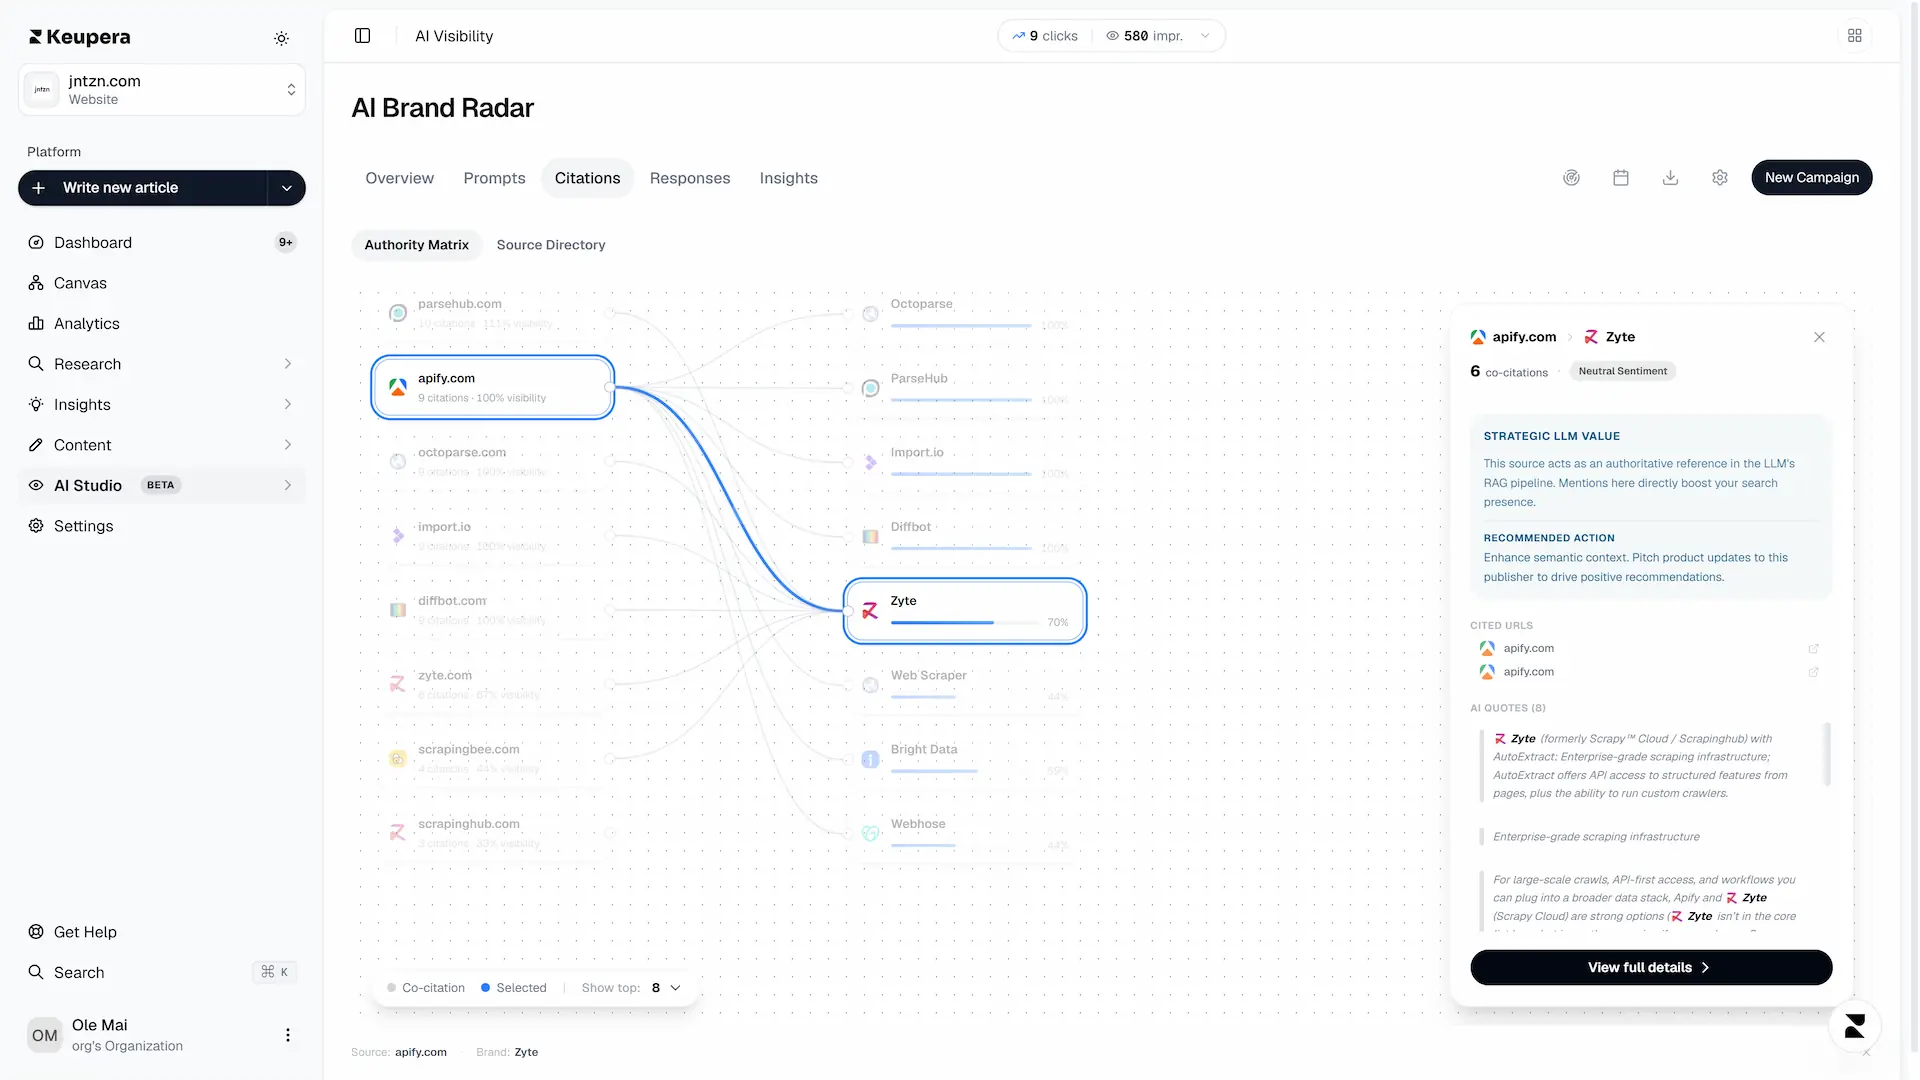This screenshot has height=1080, width=1920.
Task: Switch to the Overview tab
Action: [399, 178]
